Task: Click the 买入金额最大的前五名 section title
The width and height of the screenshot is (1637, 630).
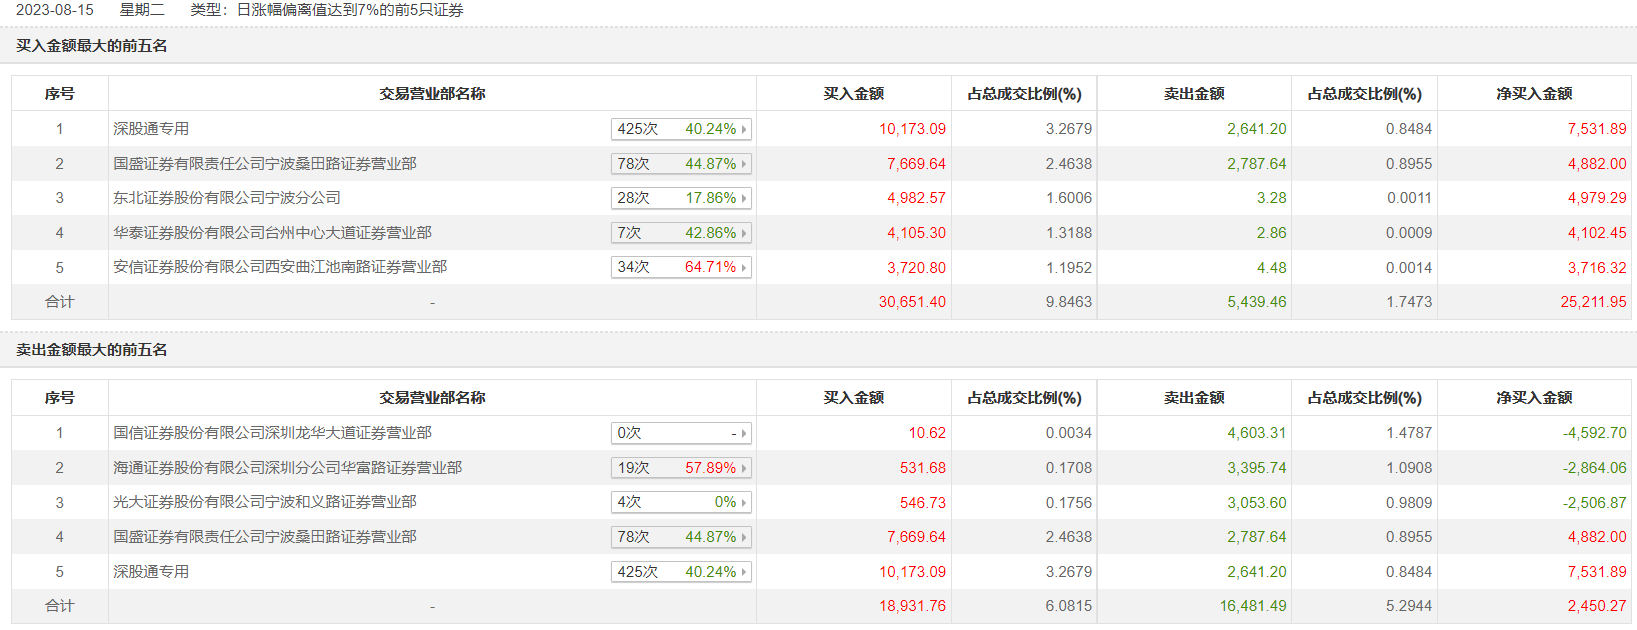Action: [x=92, y=46]
